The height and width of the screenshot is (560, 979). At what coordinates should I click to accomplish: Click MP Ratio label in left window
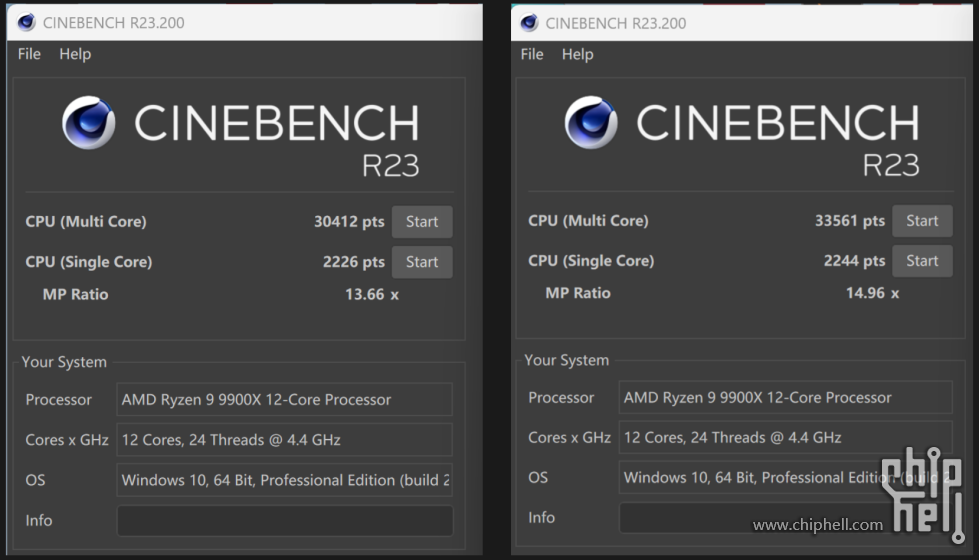76,294
